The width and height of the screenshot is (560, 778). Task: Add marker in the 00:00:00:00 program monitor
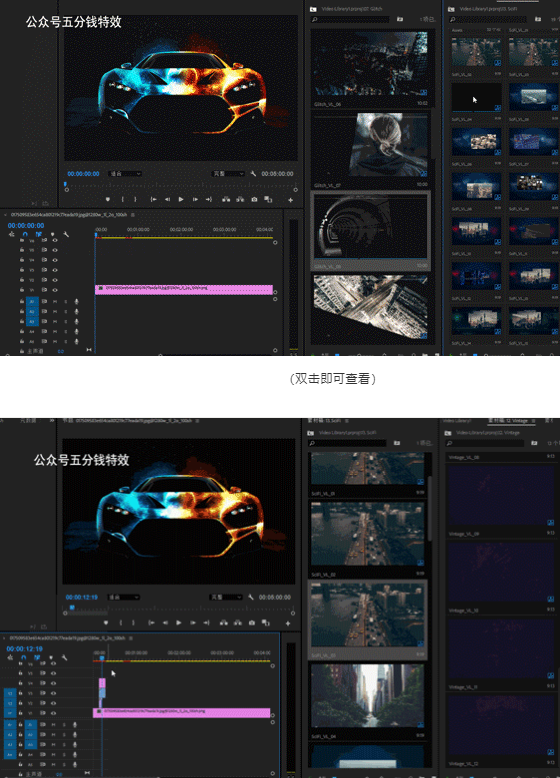point(108,199)
